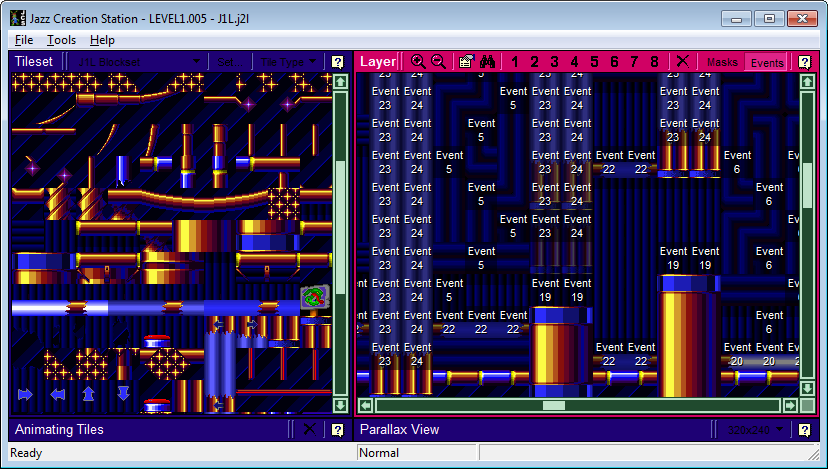Select the green and red swirl tile

click(x=315, y=298)
